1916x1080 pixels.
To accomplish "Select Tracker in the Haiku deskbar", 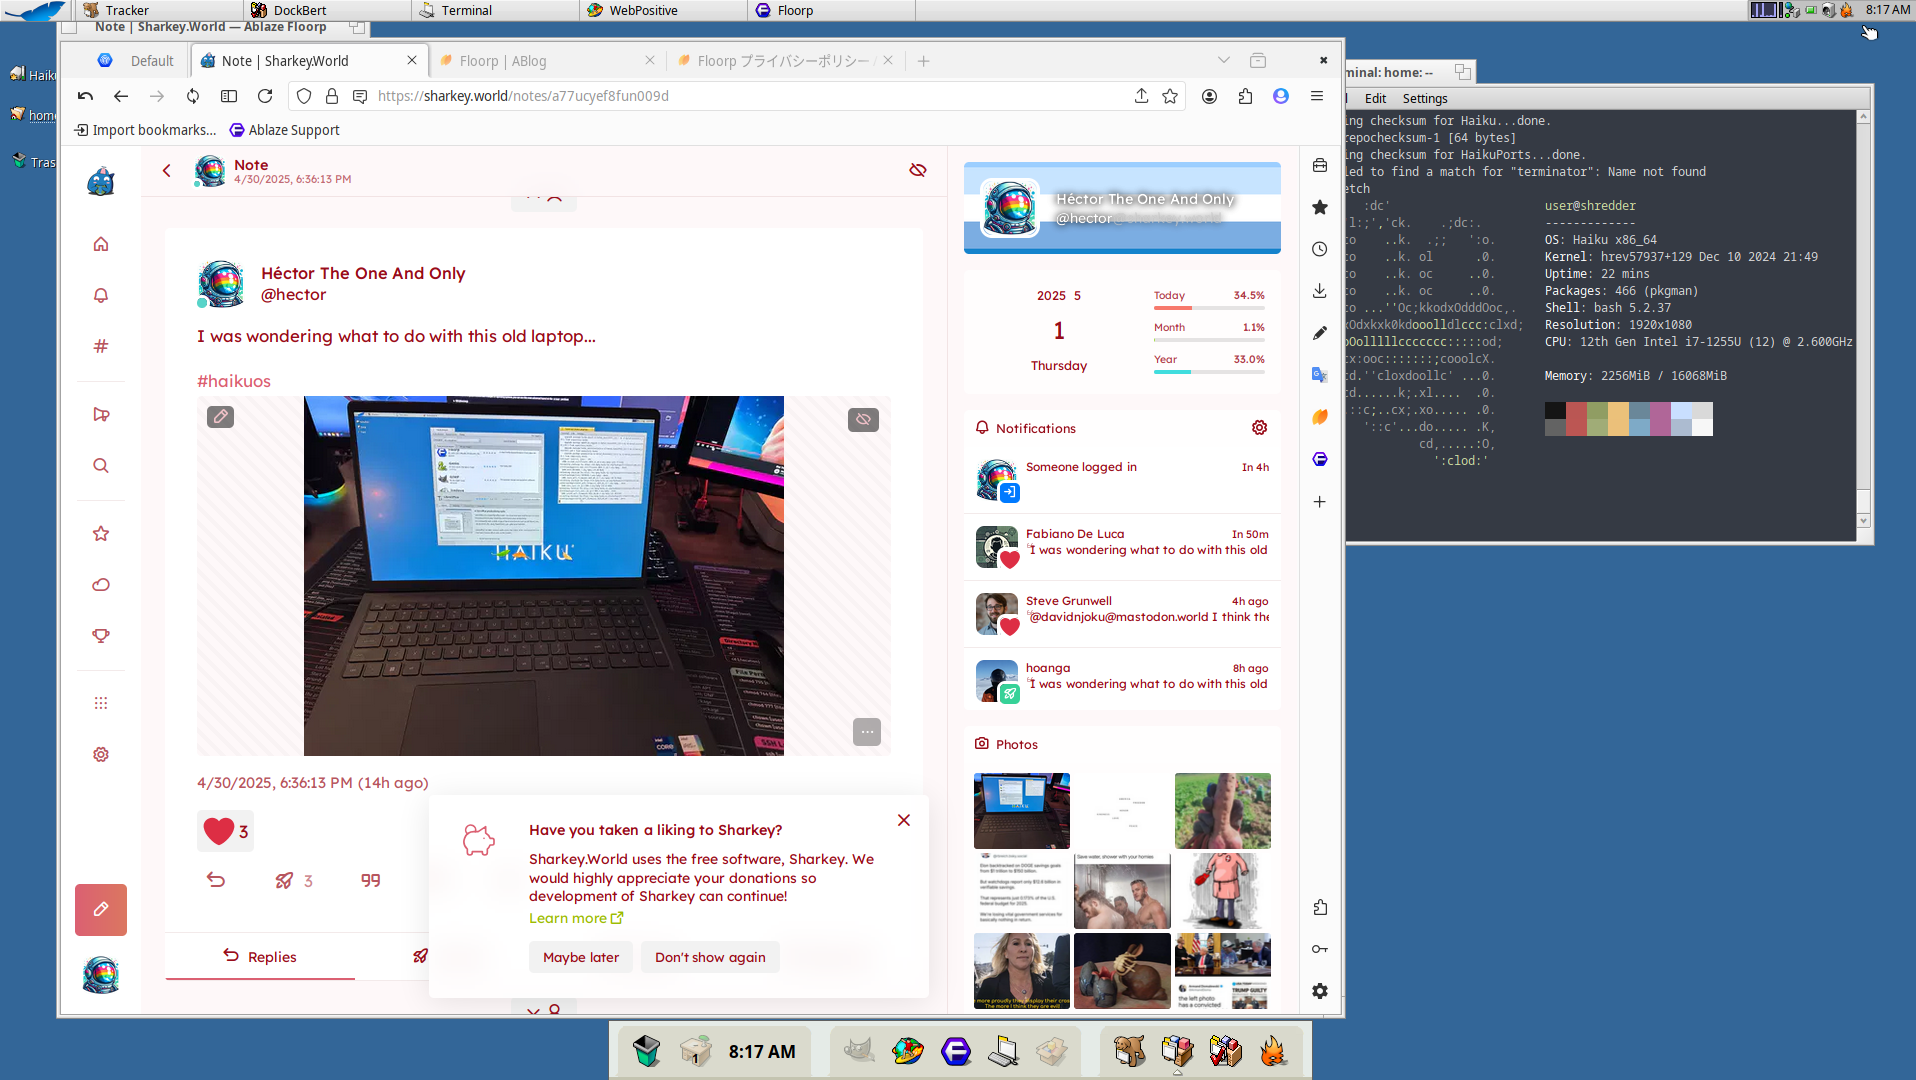I will coord(158,10).
